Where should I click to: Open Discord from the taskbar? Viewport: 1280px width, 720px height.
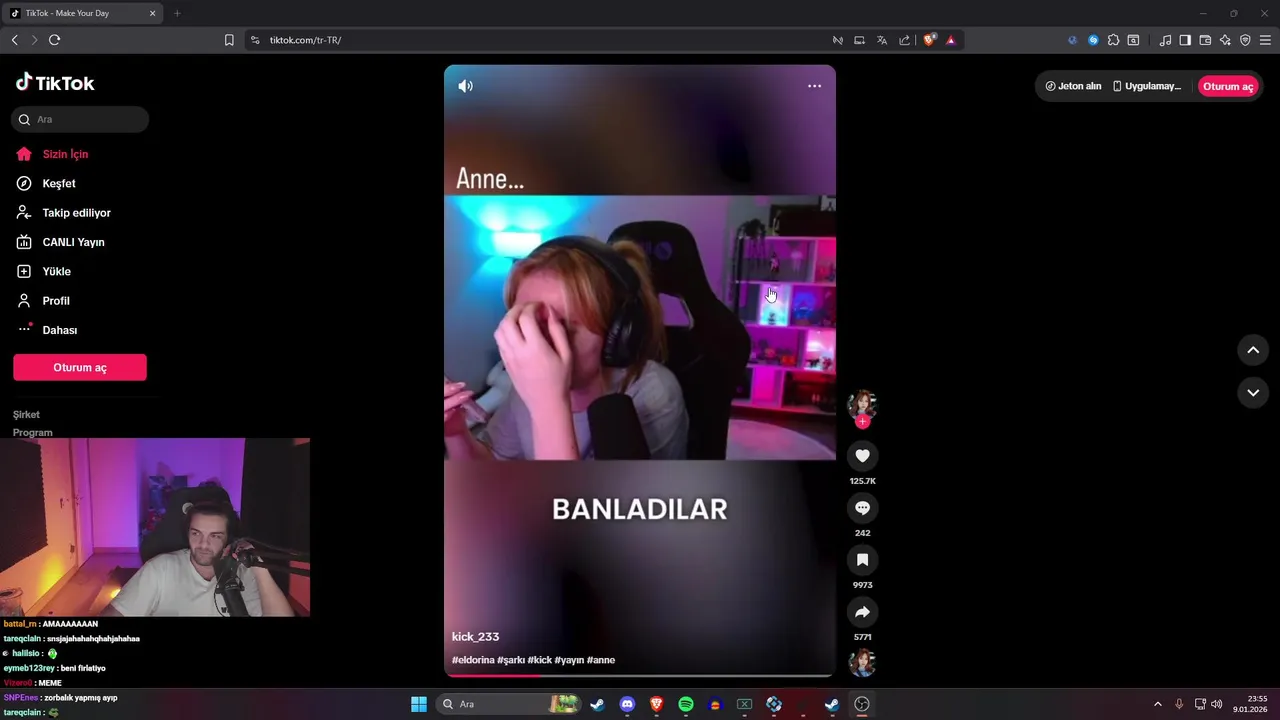[x=627, y=704]
